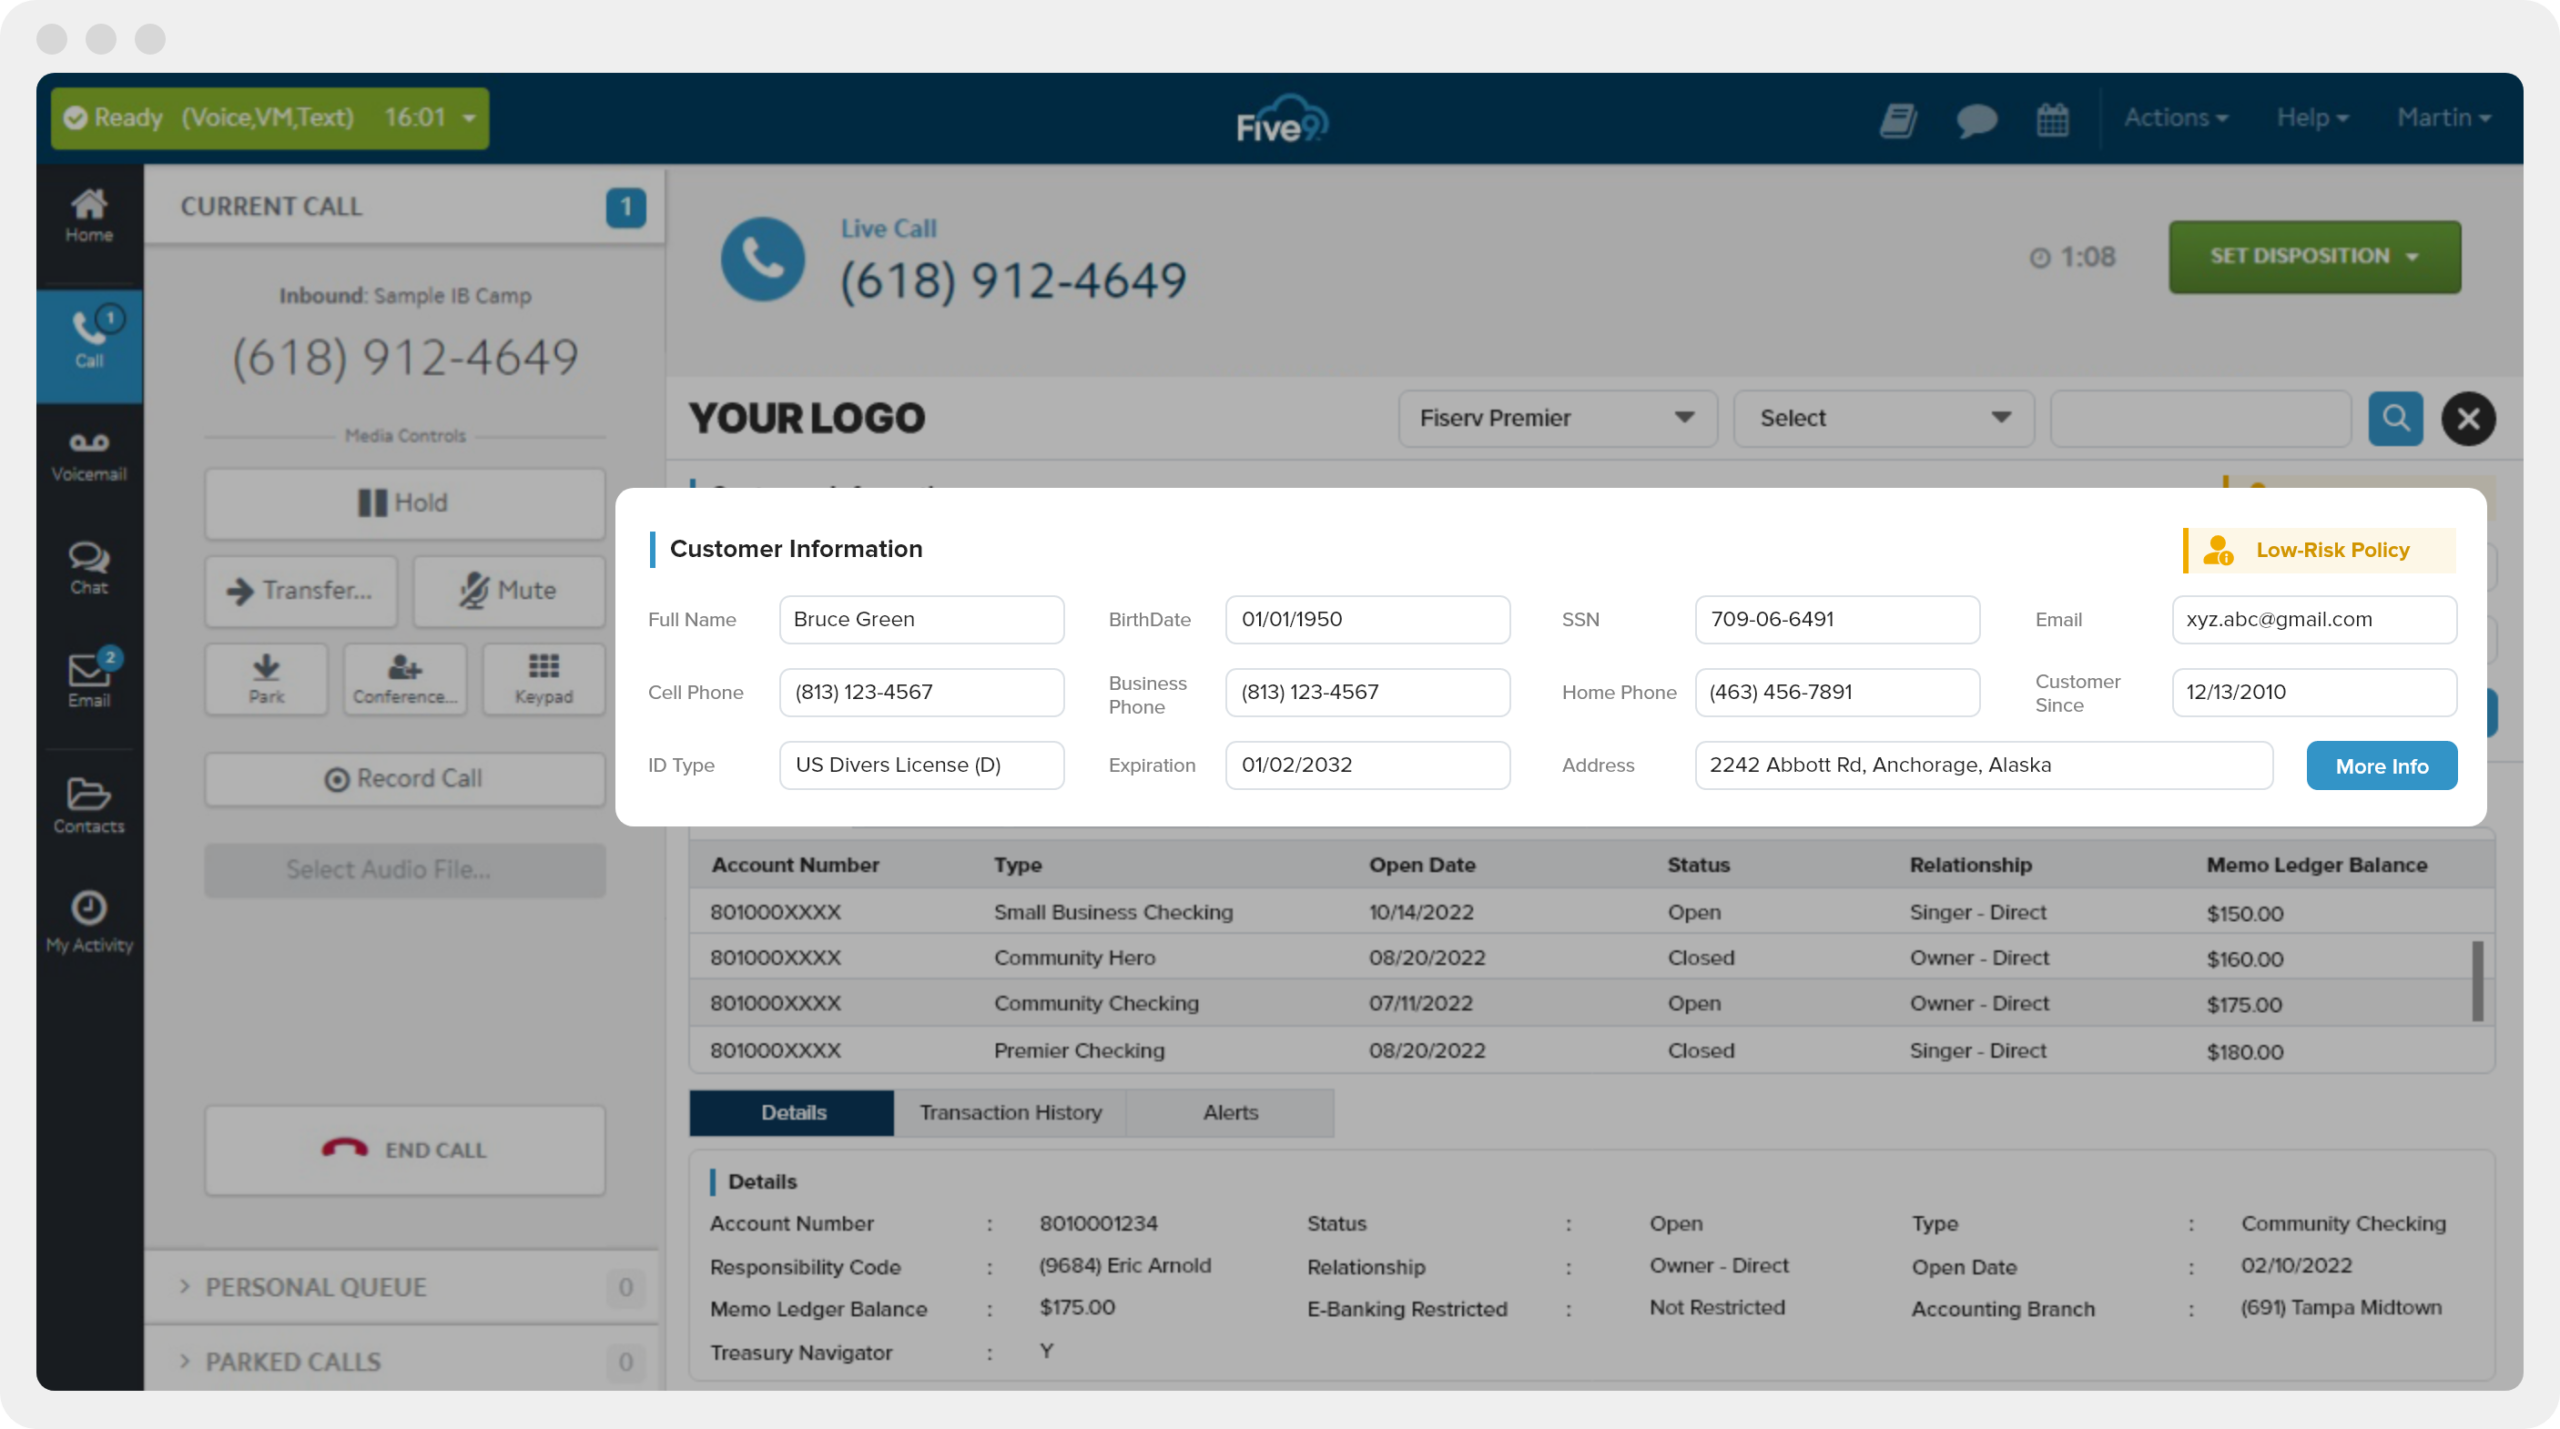This screenshot has height=1429, width=2560.
Task: Open the Ready status dropdown
Action: (270, 118)
